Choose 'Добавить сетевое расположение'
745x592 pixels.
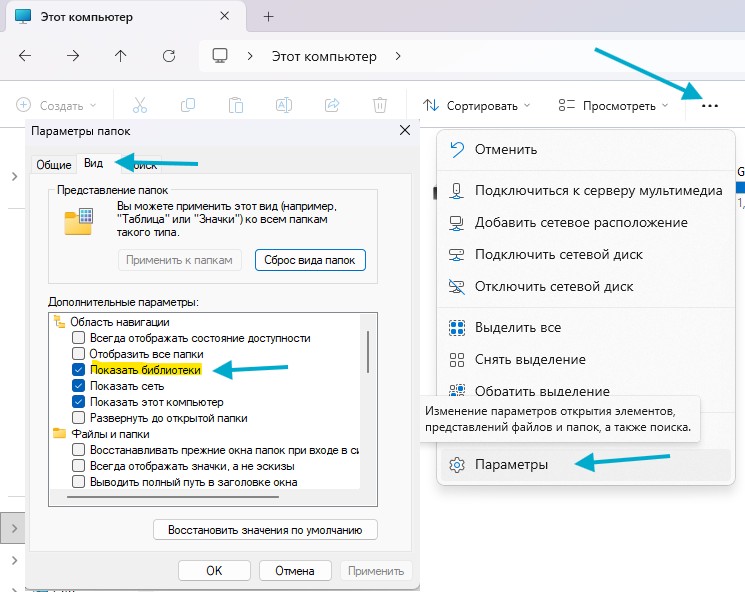(585, 222)
